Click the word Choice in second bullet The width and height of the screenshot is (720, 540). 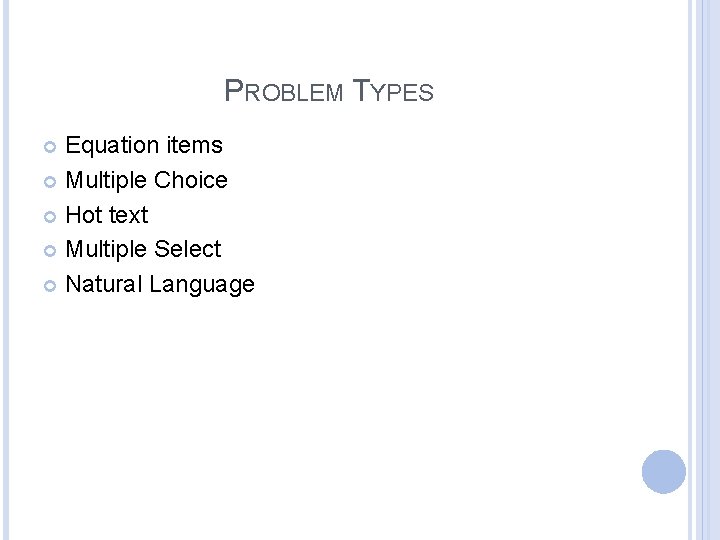191,180
